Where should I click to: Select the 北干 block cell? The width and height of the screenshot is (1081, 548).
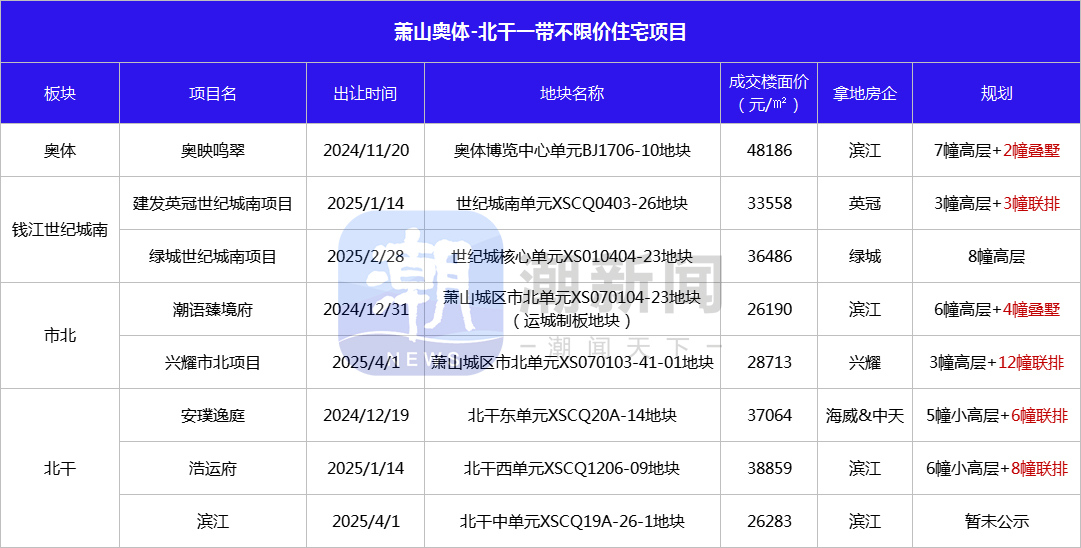pos(60,469)
